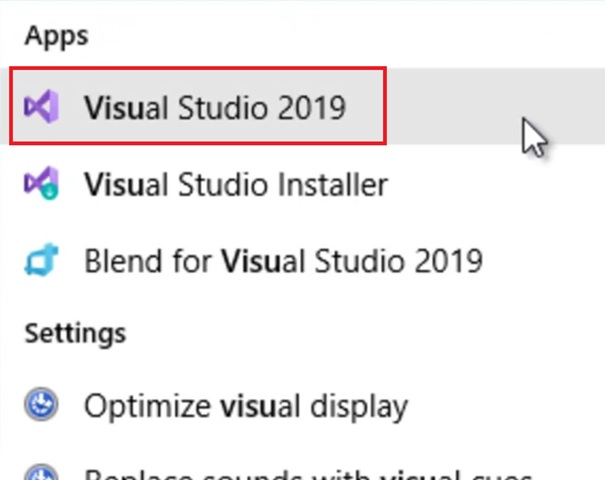Click the blue Blend for Visual Studio icon
The image size is (605, 480).
point(41,260)
